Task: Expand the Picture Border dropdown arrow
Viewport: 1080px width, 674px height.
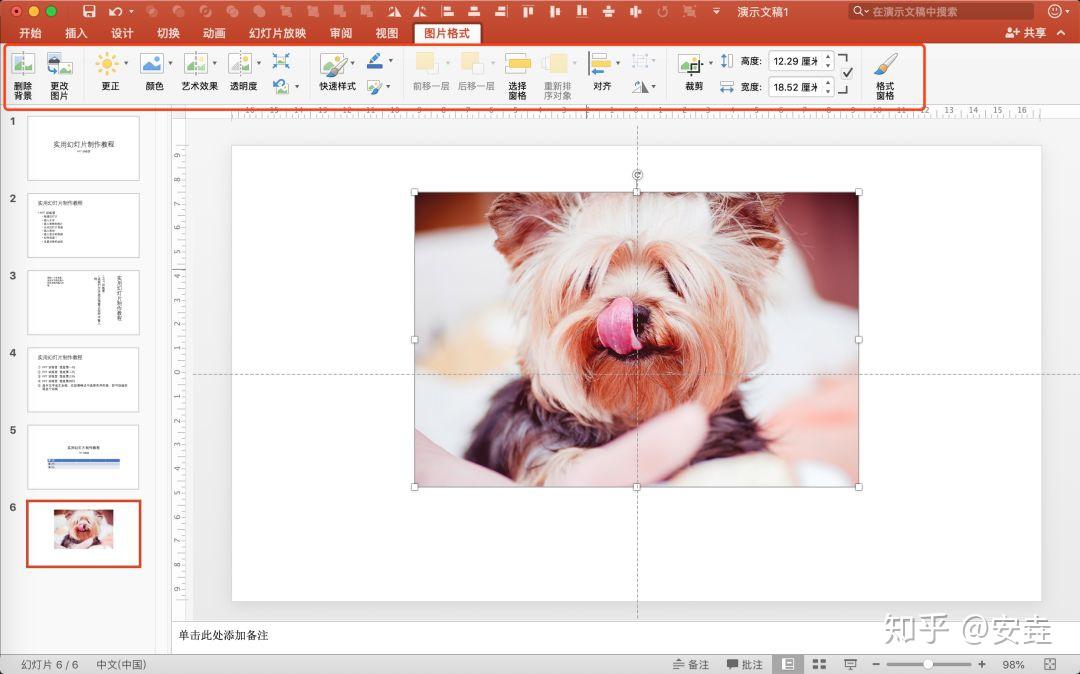Action: click(391, 61)
